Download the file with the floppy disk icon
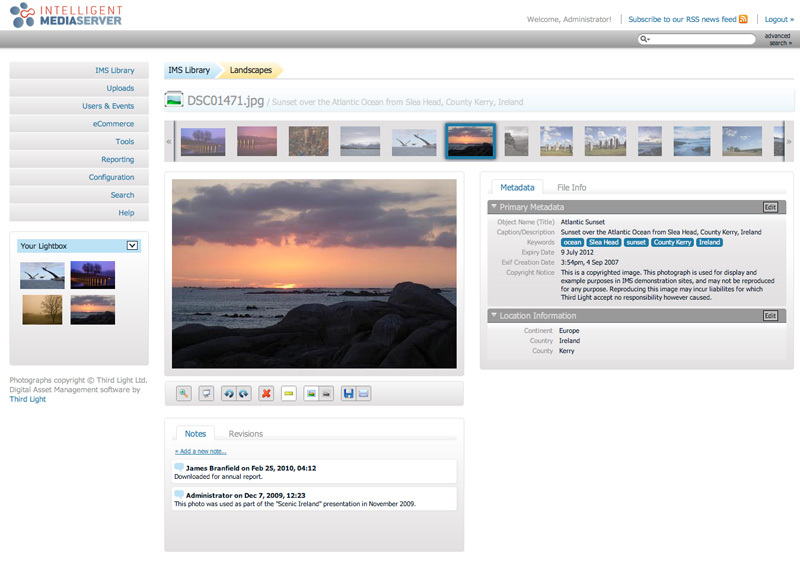Image resolution: width=800 pixels, height=575 pixels. pyautogui.click(x=348, y=393)
